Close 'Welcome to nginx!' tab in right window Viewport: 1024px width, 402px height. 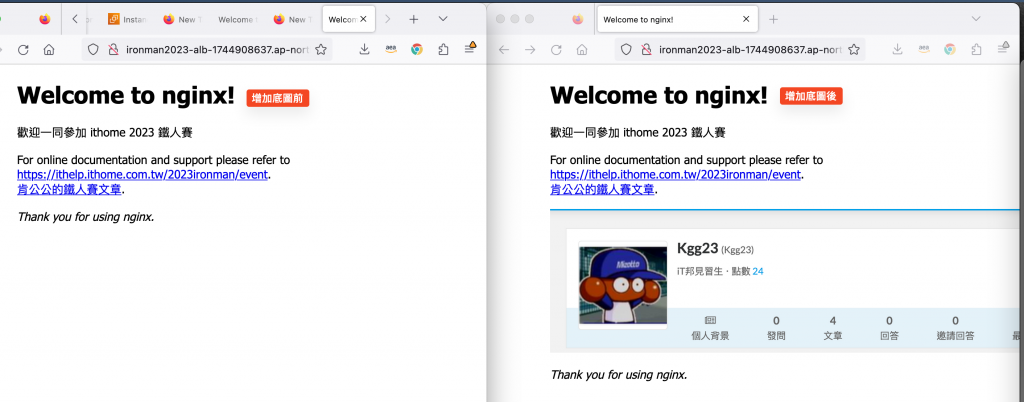(746, 20)
